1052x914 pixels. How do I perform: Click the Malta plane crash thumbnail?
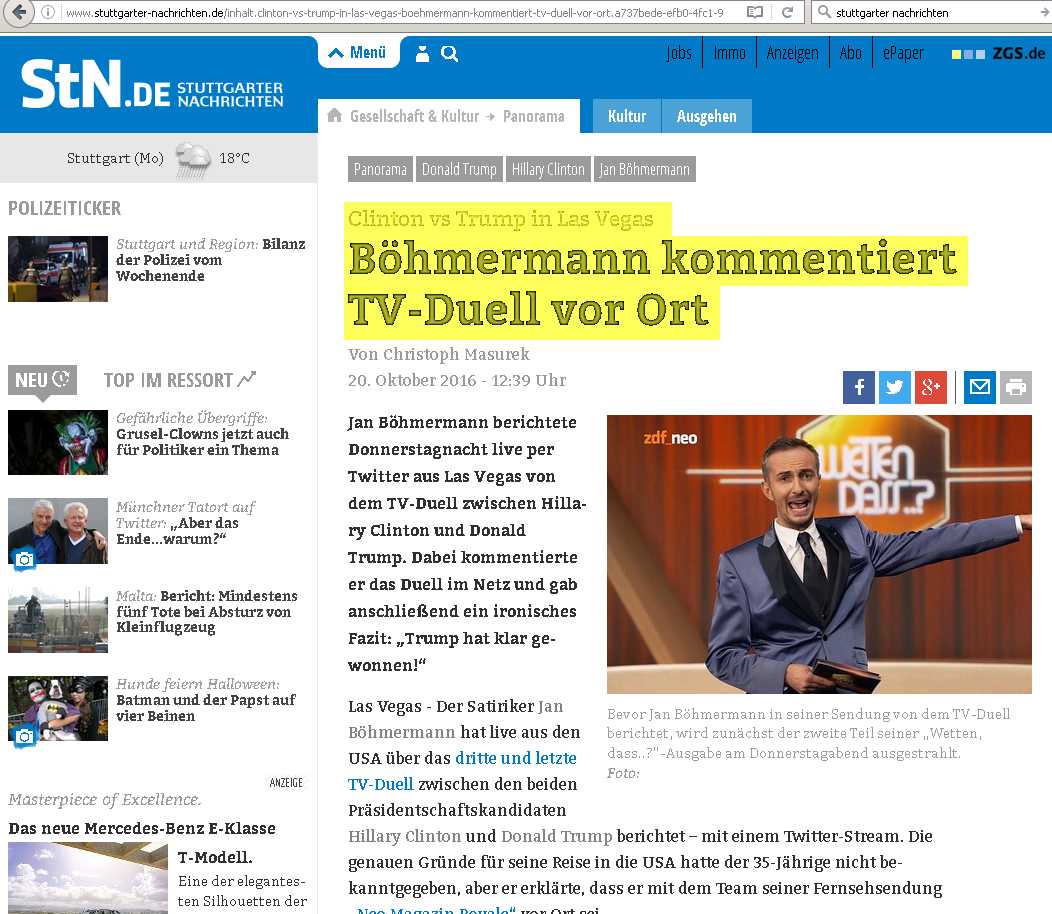(58, 620)
